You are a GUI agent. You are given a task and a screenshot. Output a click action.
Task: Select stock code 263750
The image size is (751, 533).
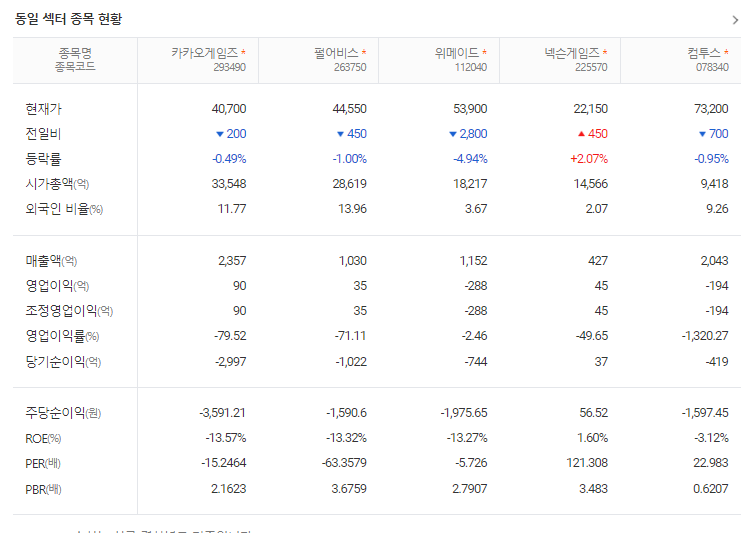(350, 68)
